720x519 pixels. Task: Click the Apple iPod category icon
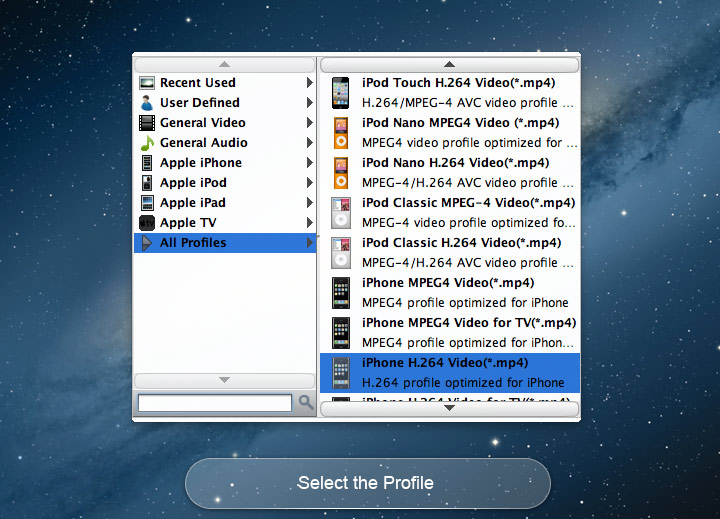147,183
